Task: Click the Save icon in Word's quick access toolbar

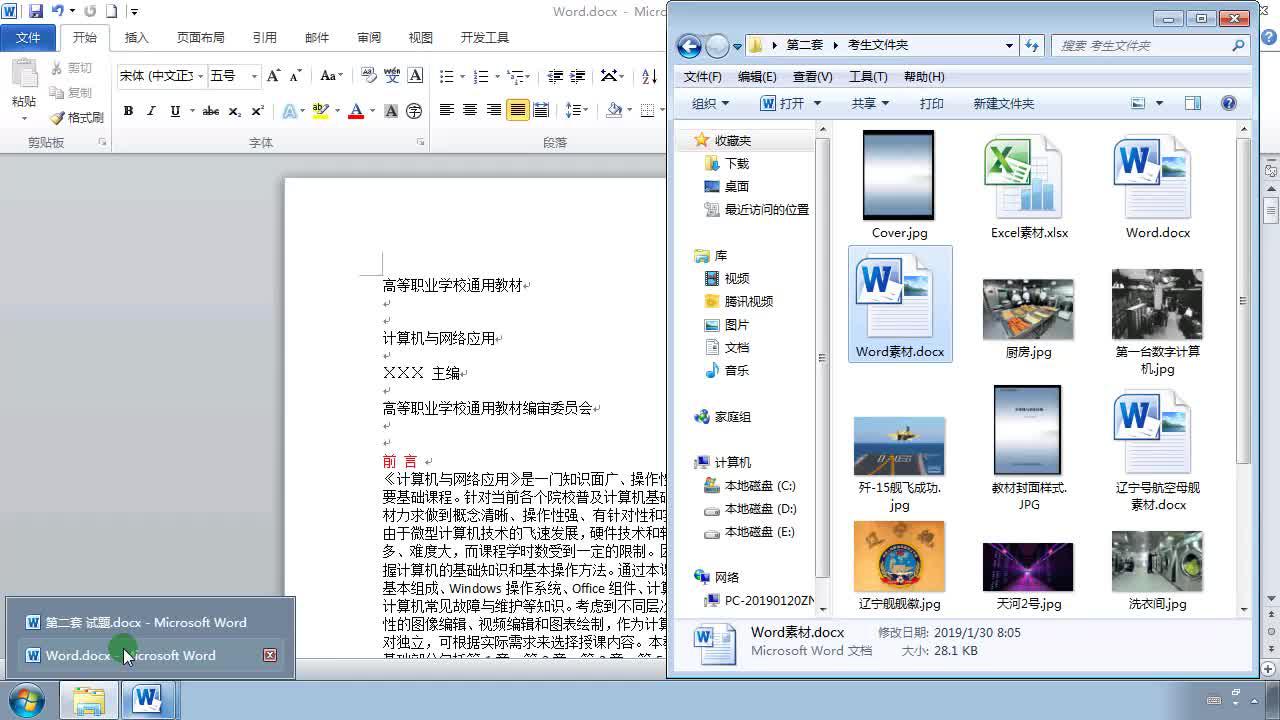Action: 36,11
